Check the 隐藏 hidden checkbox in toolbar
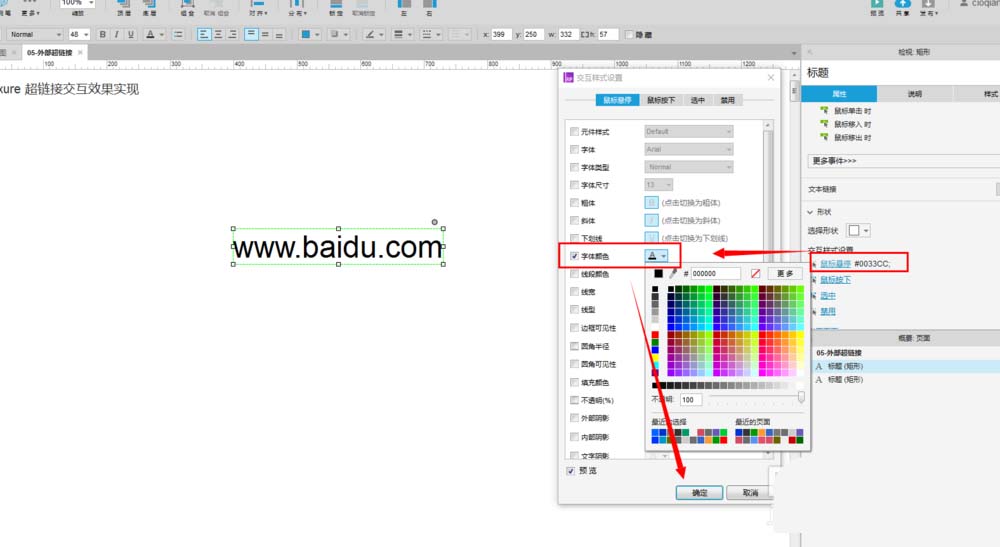The height and width of the screenshot is (547, 1000). (x=629, y=34)
